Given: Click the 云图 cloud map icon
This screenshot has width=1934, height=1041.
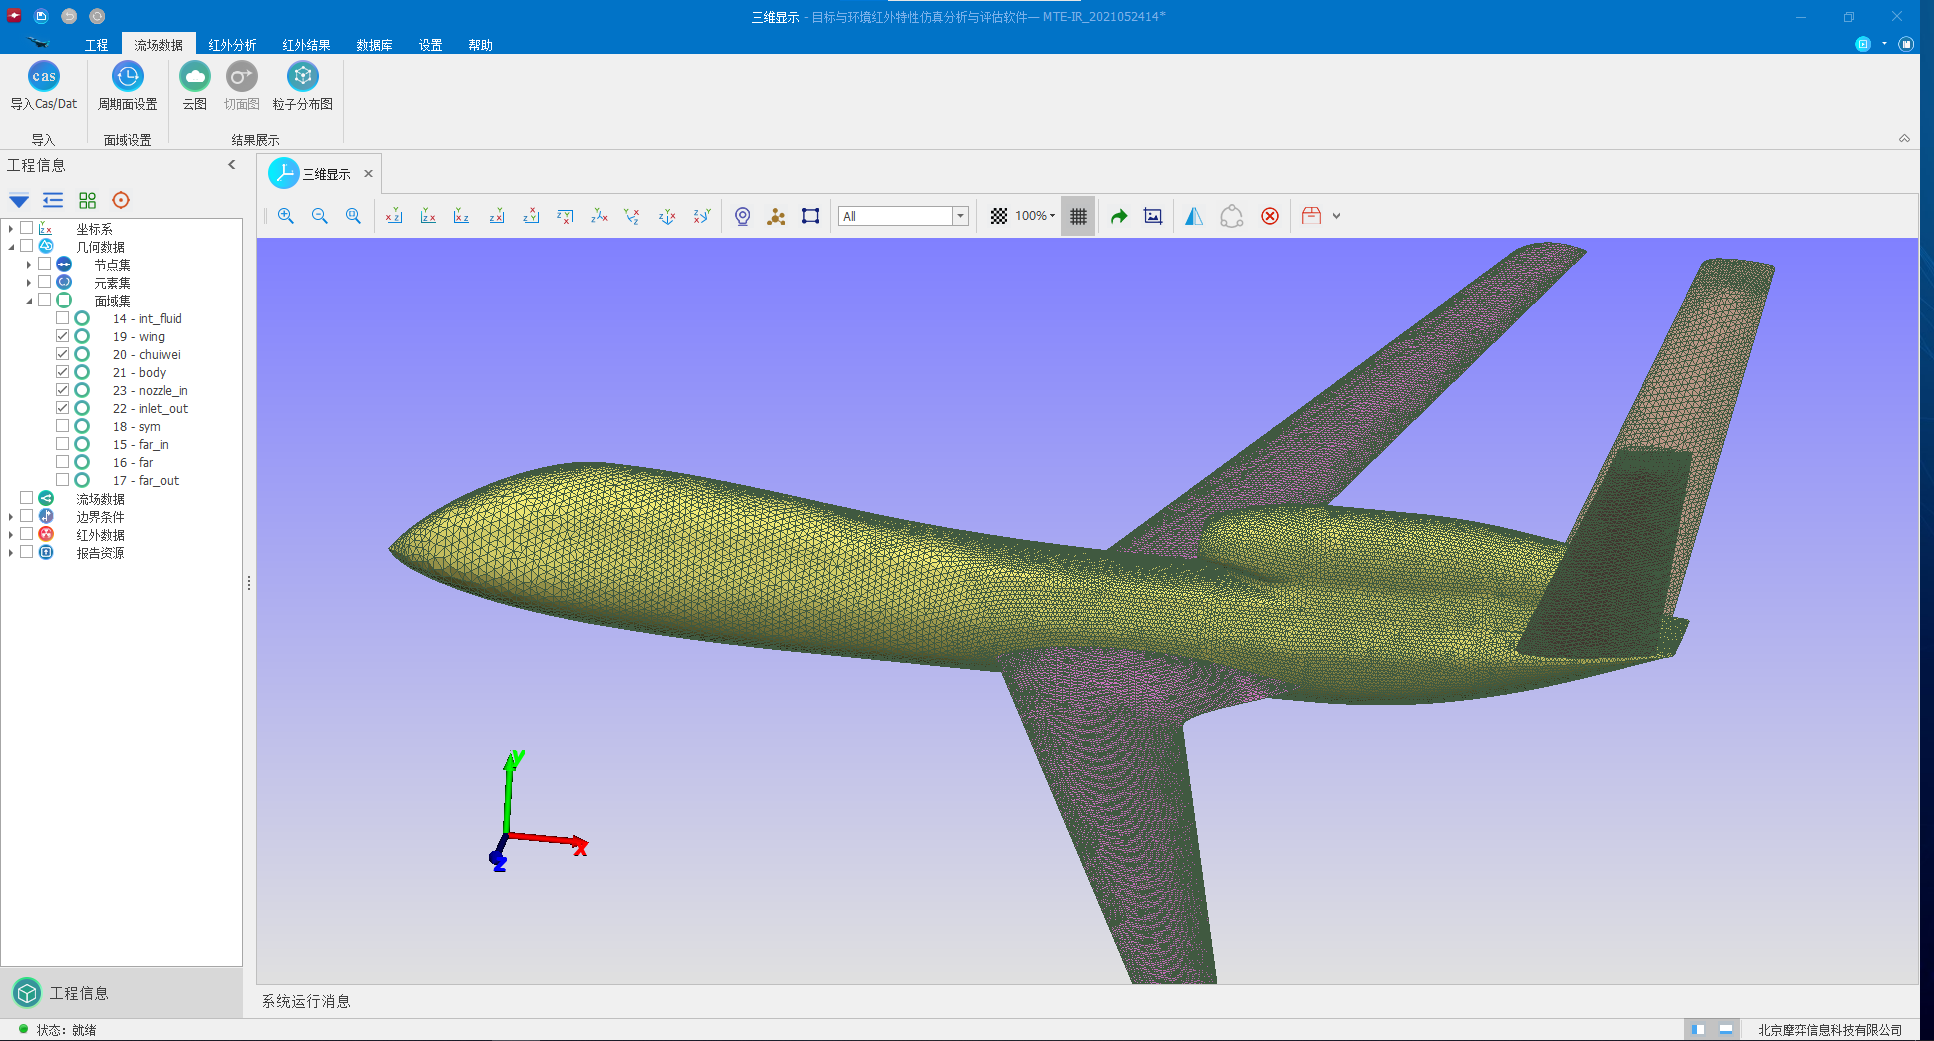Looking at the screenshot, I should pos(194,78).
